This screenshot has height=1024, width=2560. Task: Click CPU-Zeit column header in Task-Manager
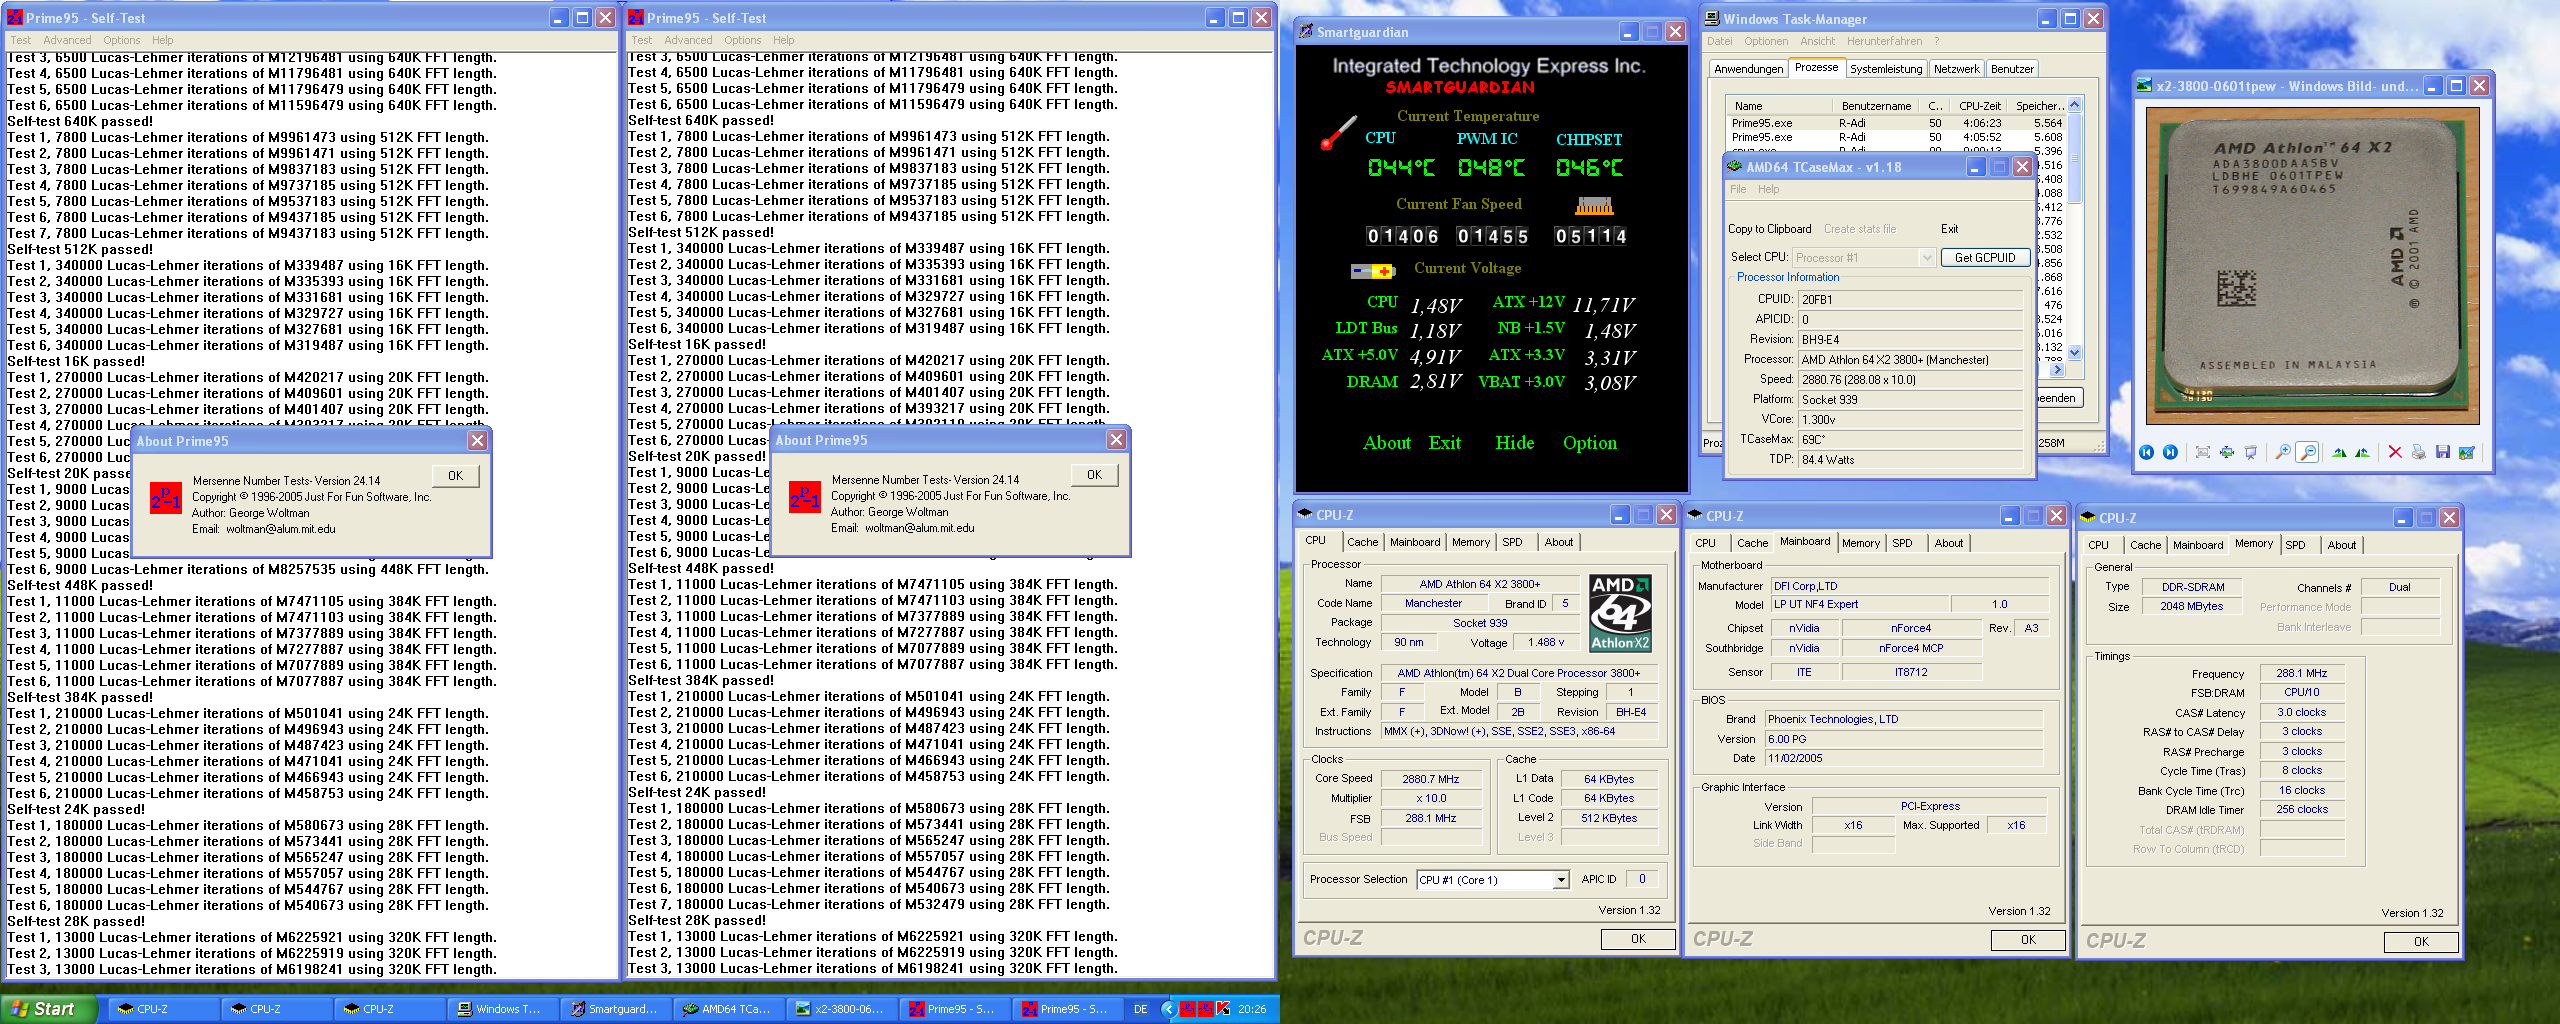pyautogui.click(x=1979, y=106)
